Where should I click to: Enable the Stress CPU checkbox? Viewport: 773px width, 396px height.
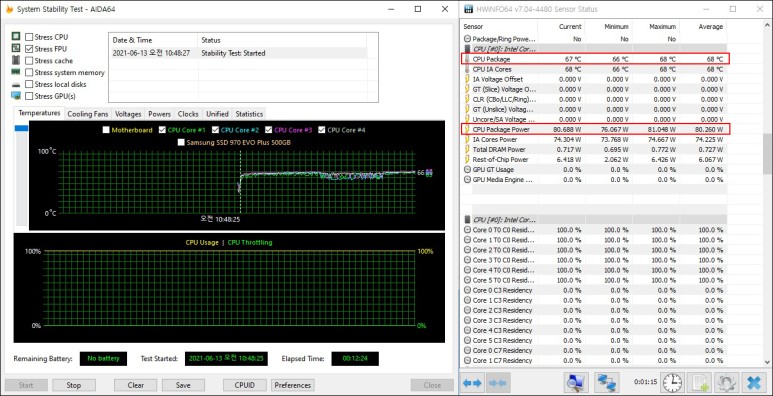click(x=29, y=37)
